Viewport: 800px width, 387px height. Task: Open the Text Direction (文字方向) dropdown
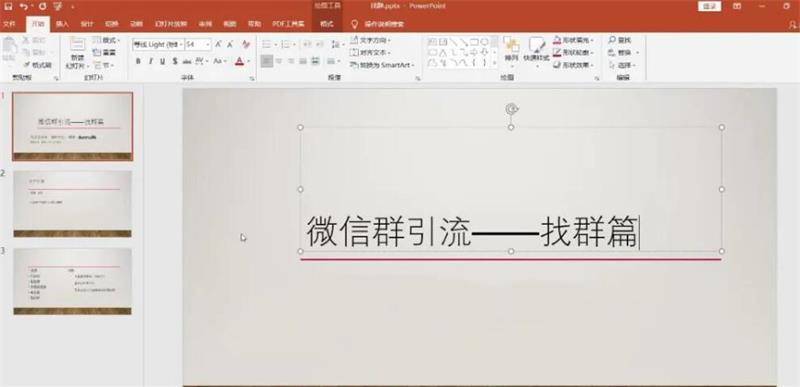[370, 40]
